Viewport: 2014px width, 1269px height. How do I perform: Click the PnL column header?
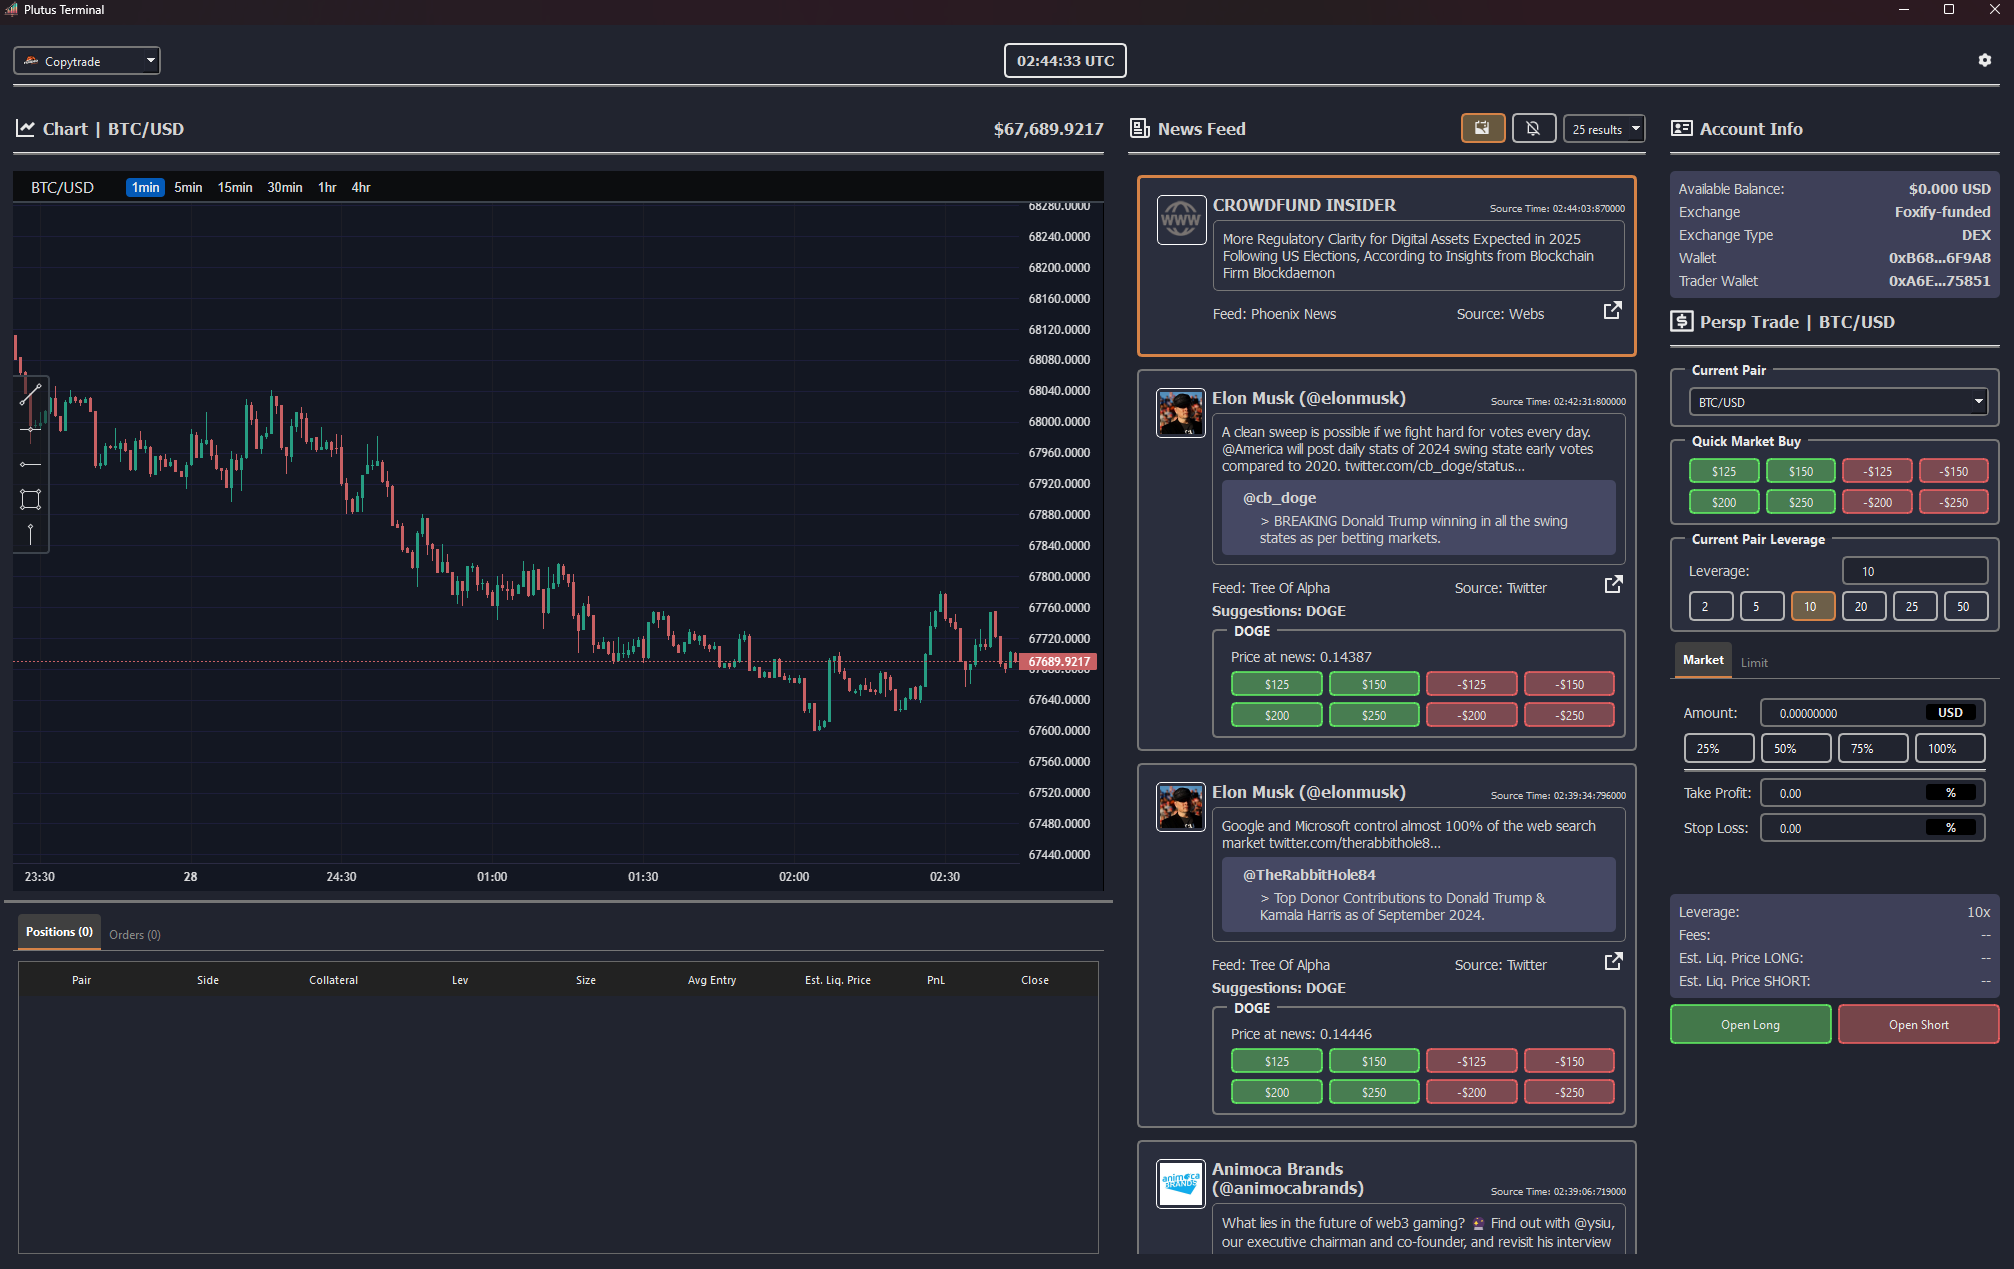[x=936, y=980]
